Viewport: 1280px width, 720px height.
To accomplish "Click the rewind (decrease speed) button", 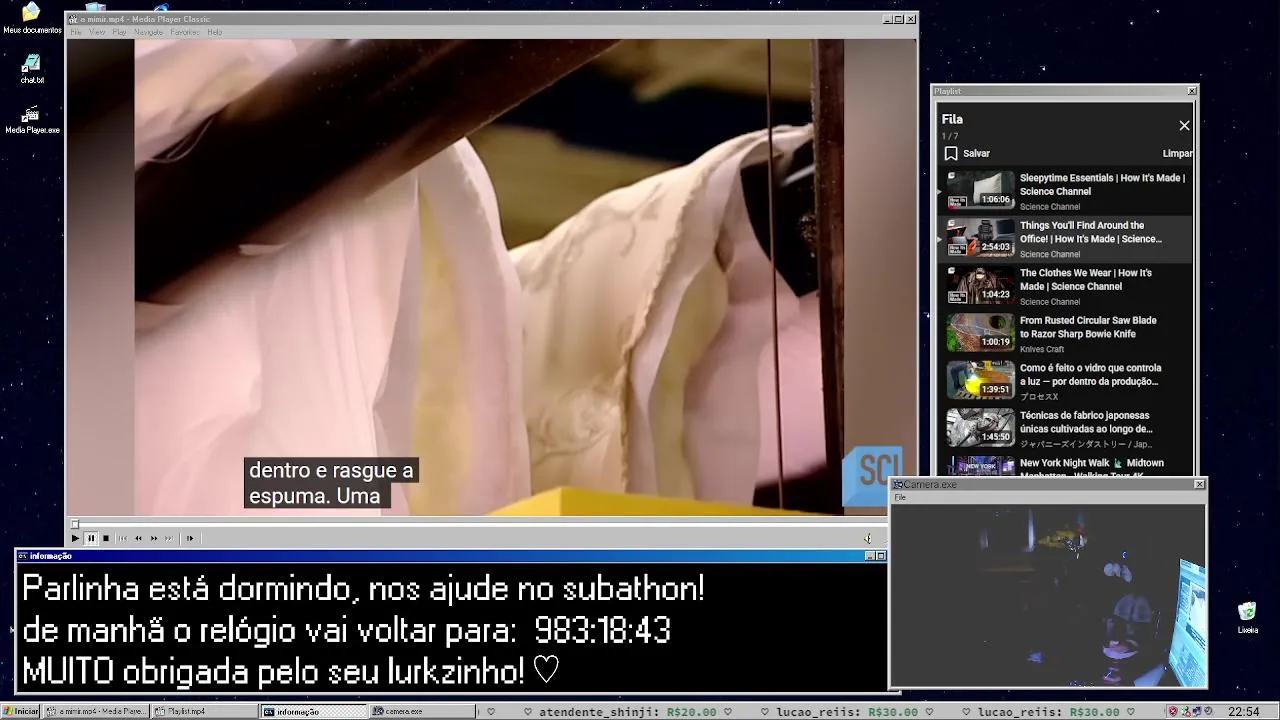I will [x=138, y=538].
